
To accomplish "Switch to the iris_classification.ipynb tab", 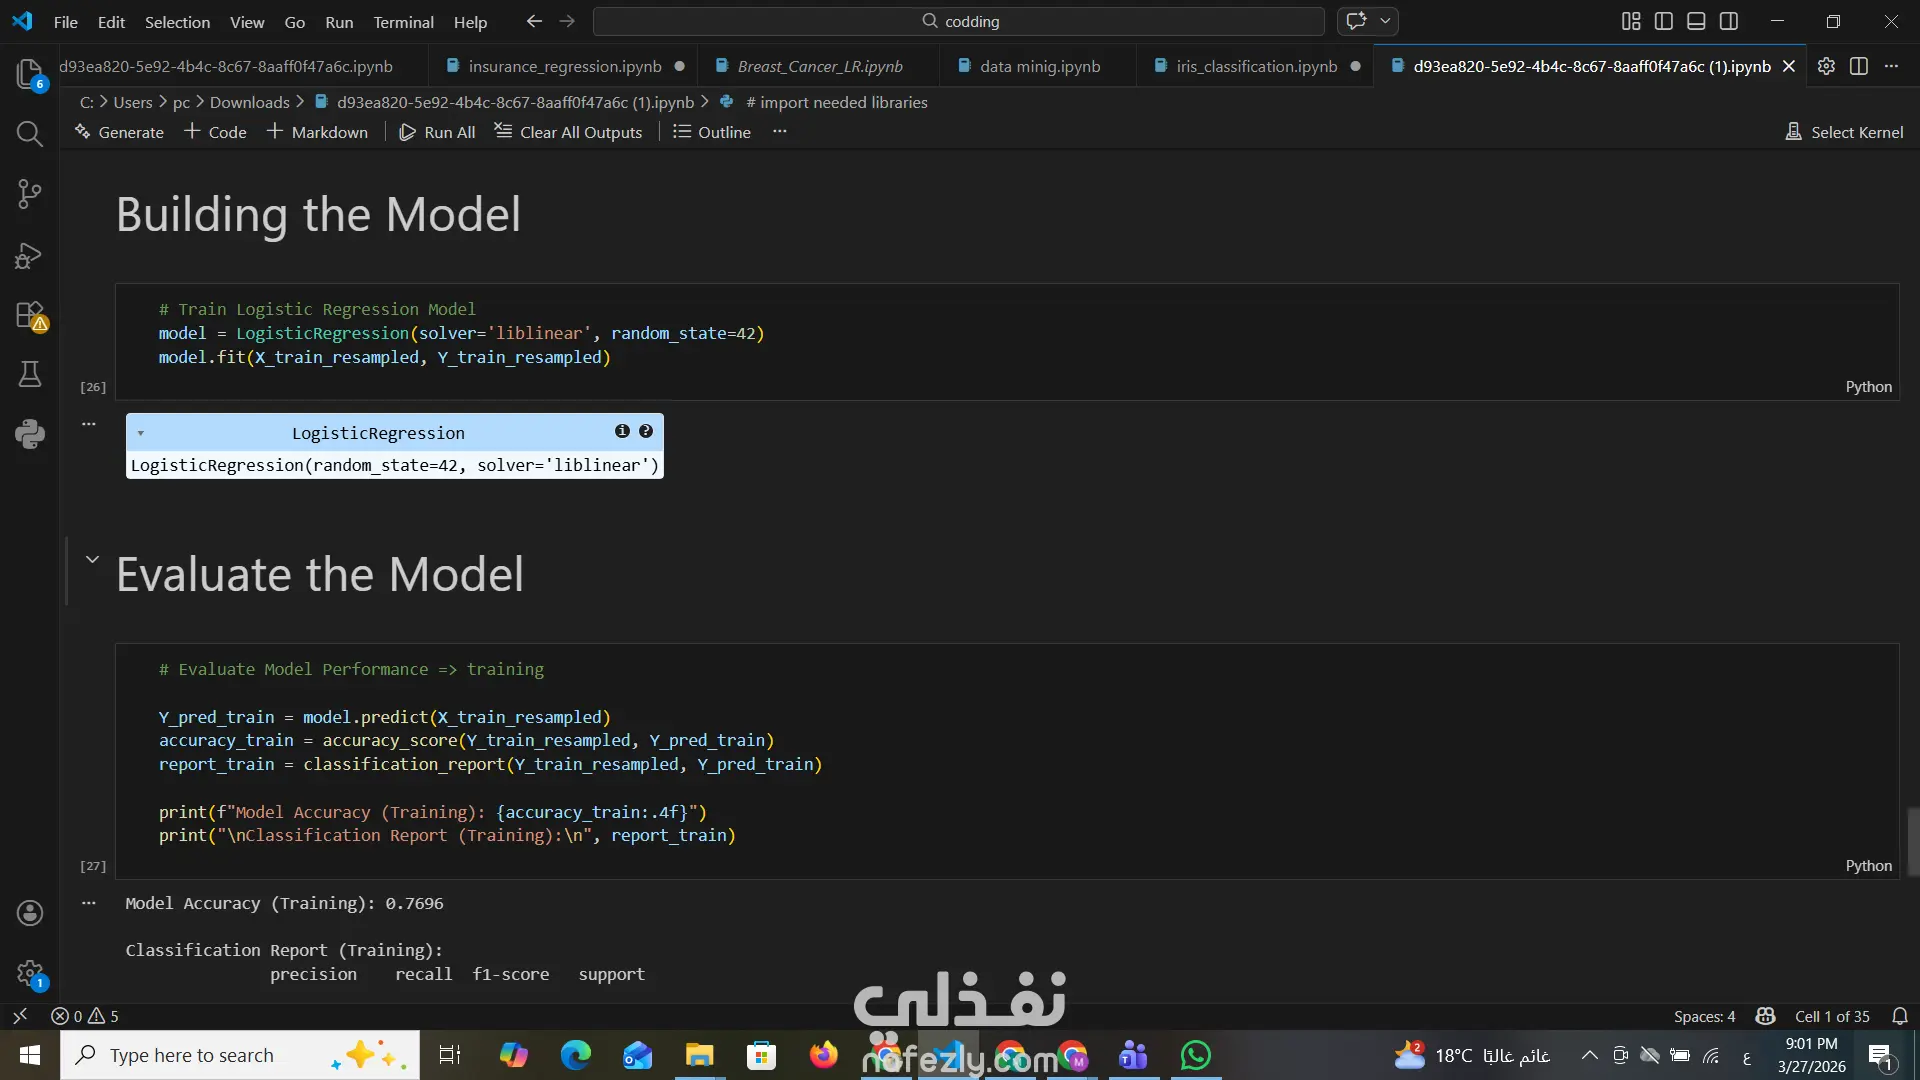I will 1256,66.
